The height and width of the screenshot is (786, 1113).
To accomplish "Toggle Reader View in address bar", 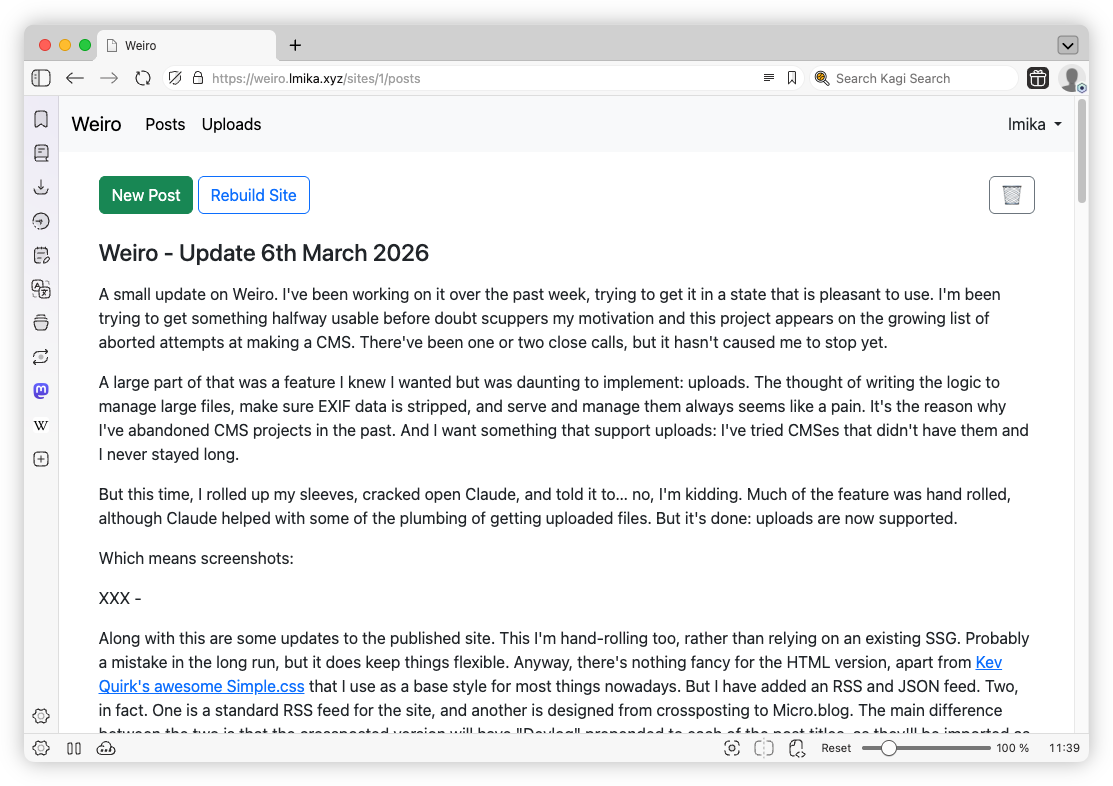I will (768, 78).
